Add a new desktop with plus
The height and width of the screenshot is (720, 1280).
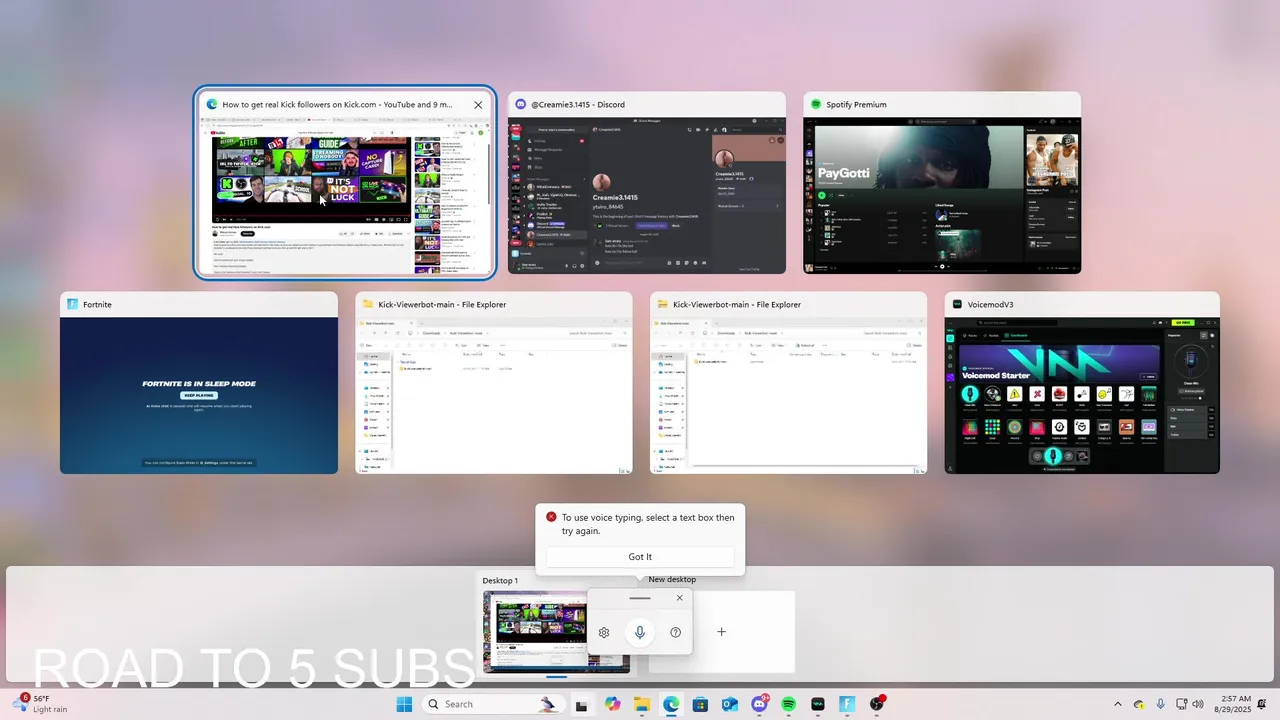click(721, 632)
